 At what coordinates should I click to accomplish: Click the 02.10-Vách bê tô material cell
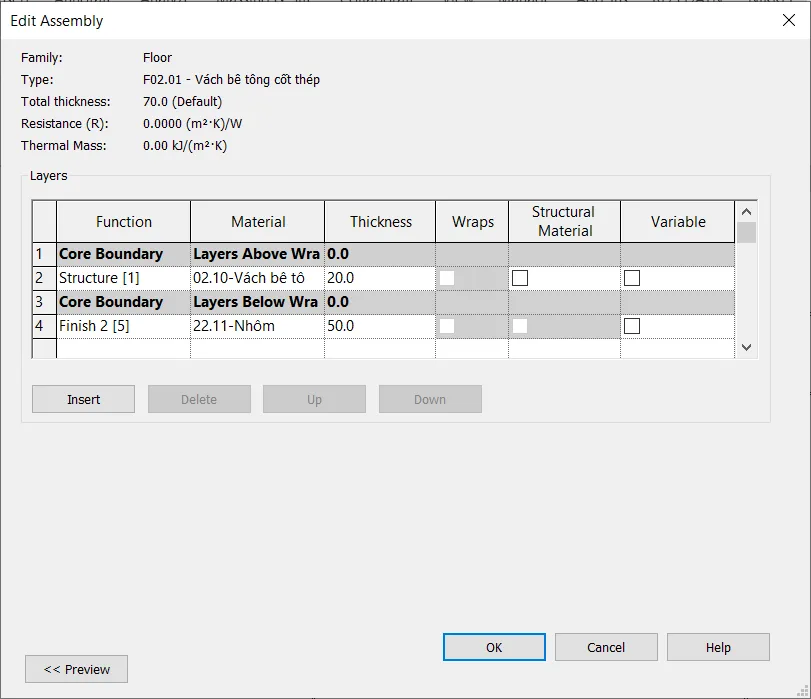pyautogui.click(x=257, y=278)
